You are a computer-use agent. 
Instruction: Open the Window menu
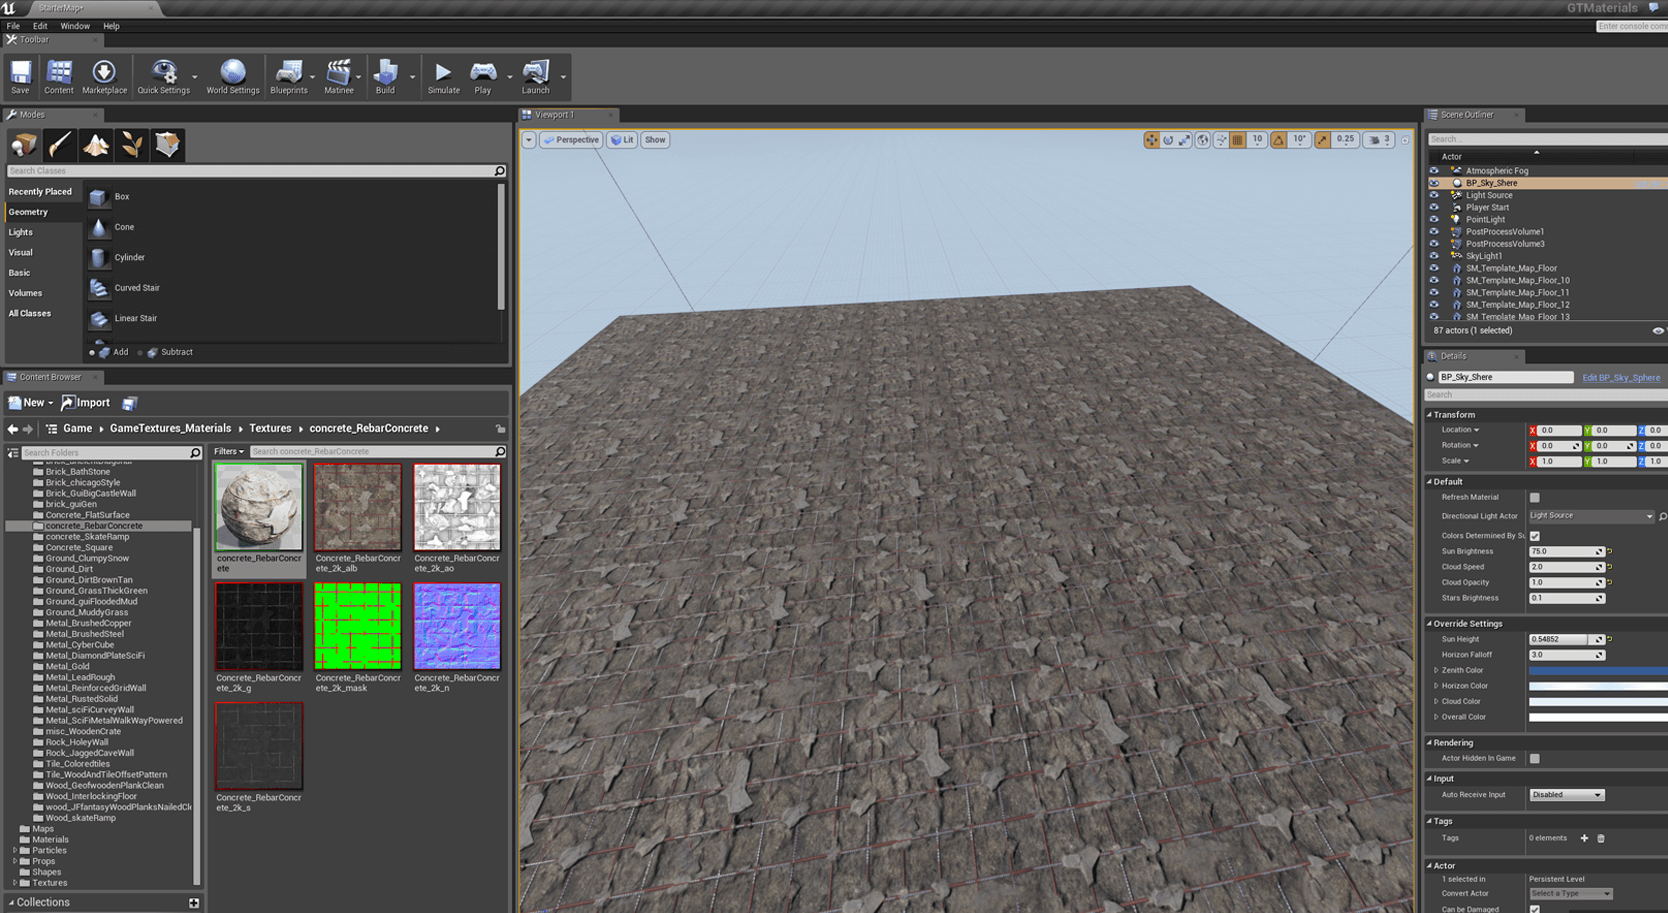(x=75, y=26)
